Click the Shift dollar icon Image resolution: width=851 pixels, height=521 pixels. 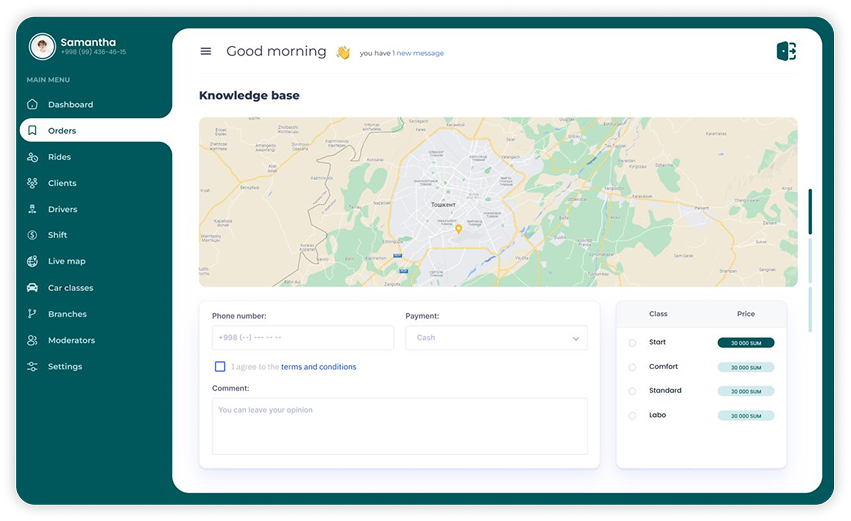click(33, 235)
